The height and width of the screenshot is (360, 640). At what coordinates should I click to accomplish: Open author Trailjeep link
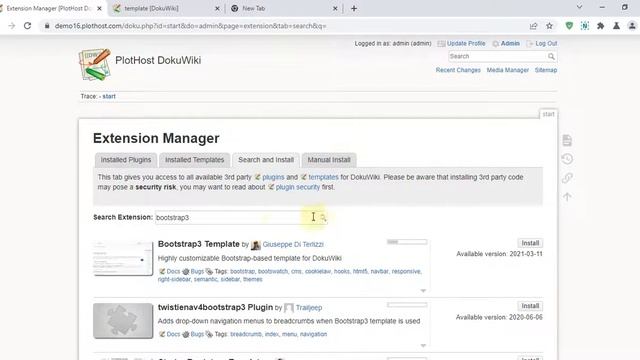(309, 308)
